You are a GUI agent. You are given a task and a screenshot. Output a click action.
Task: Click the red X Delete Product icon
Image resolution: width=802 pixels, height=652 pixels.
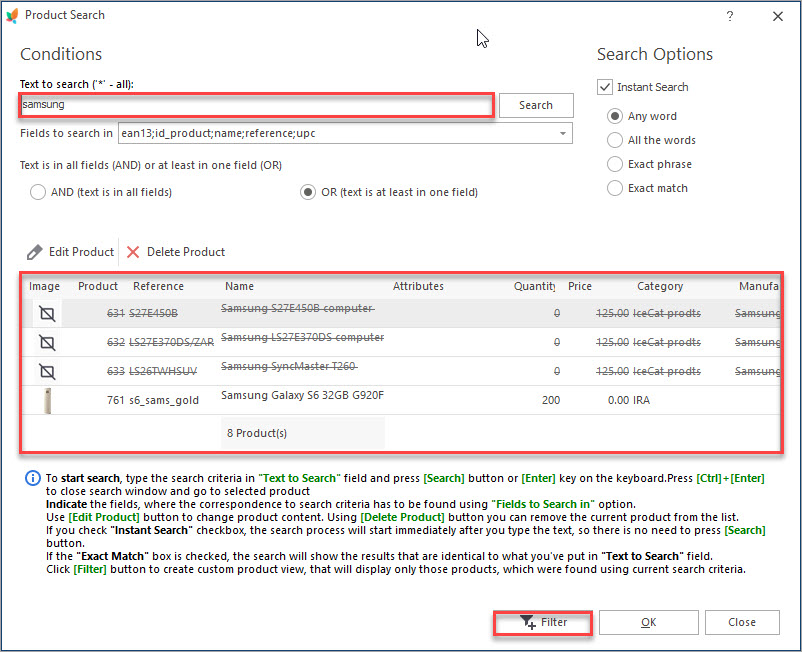pyautogui.click(x=133, y=252)
